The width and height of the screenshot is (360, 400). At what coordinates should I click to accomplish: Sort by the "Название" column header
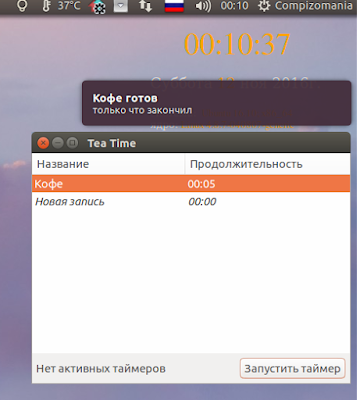(x=108, y=164)
